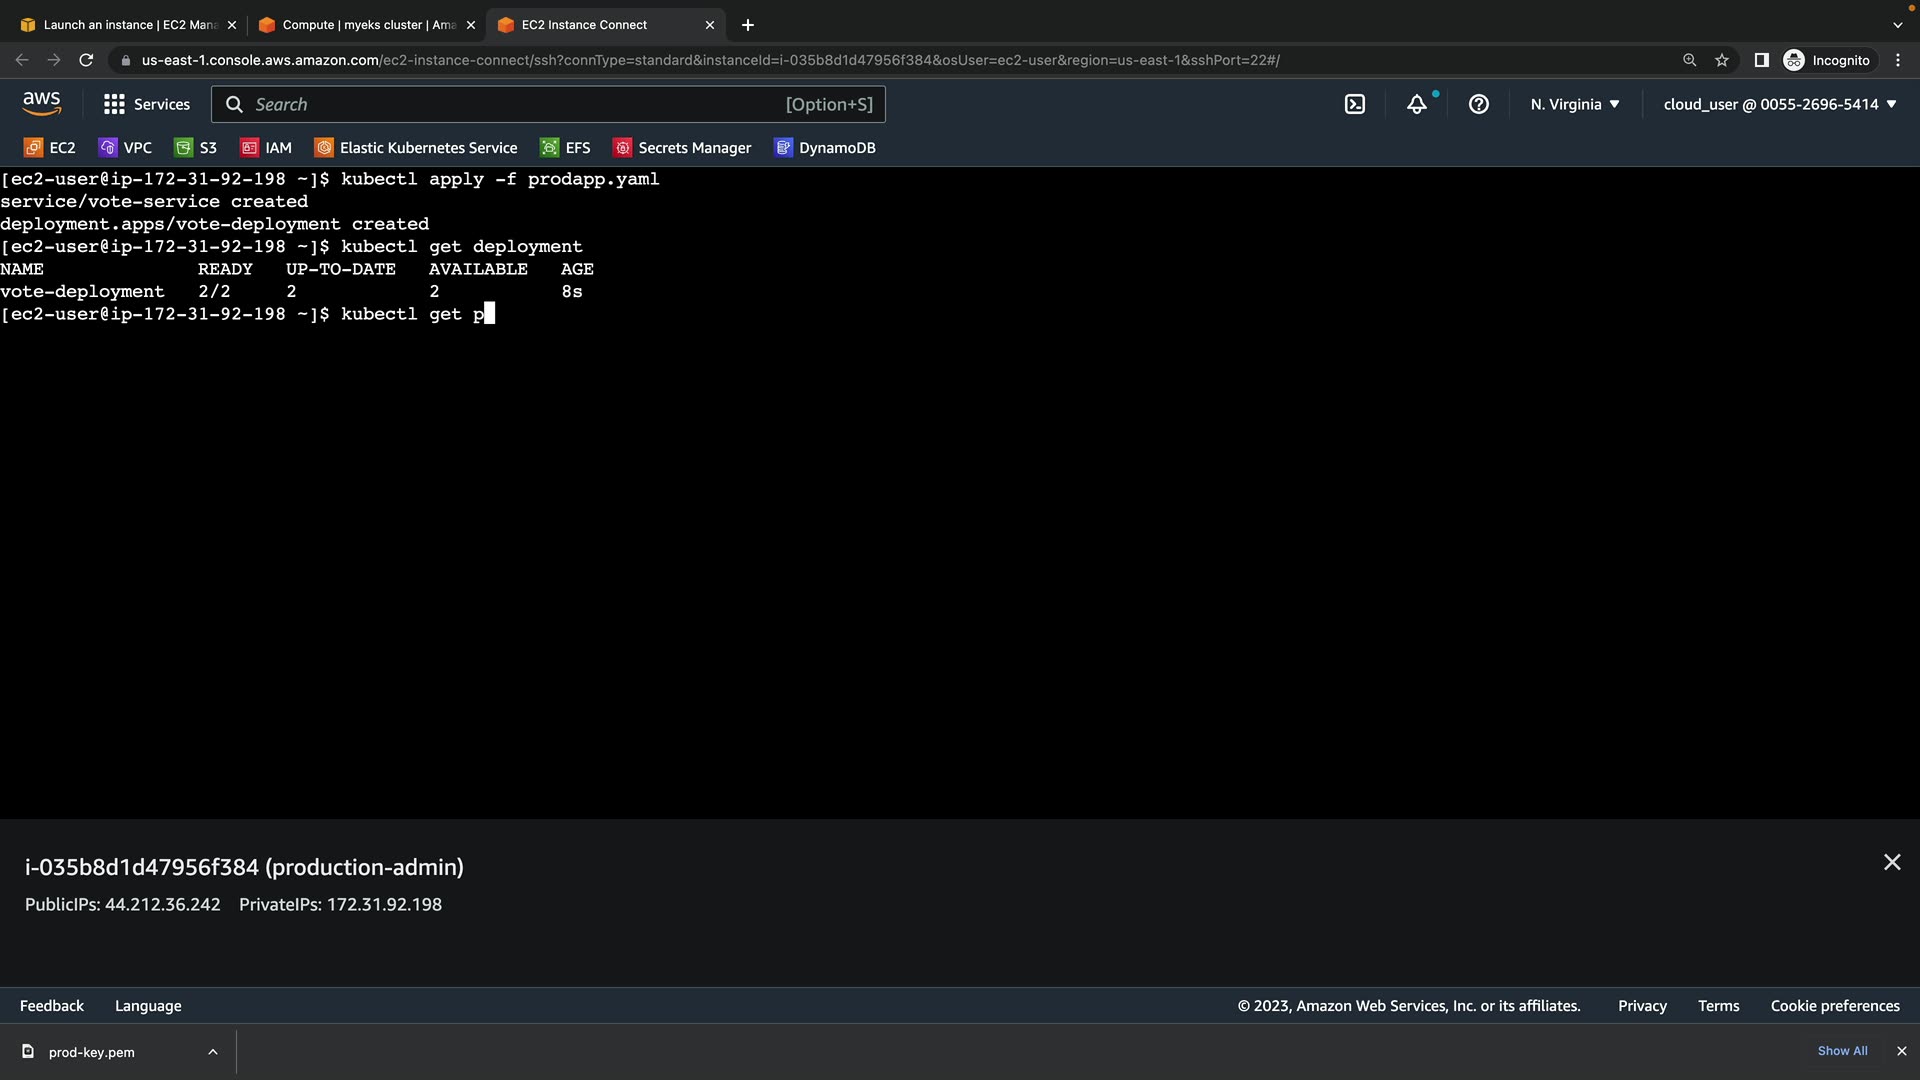Open AWS CloudShell icon
This screenshot has height=1080, width=1920.
point(1354,104)
